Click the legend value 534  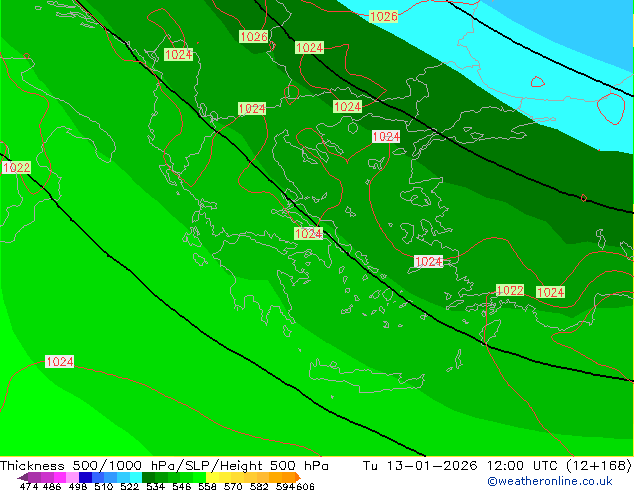coord(155,486)
